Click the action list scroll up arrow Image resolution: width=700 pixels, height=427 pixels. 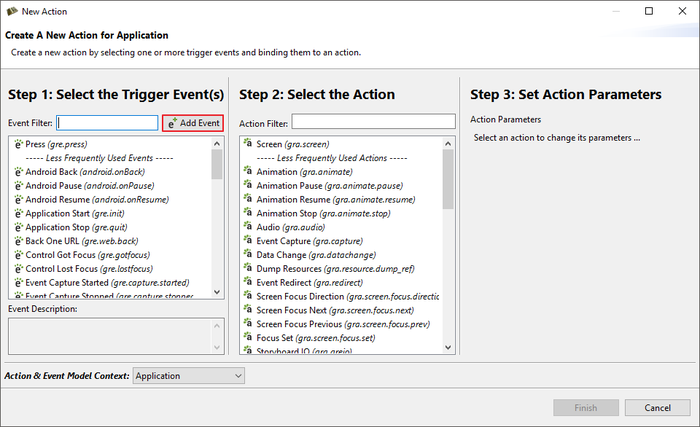click(x=448, y=144)
